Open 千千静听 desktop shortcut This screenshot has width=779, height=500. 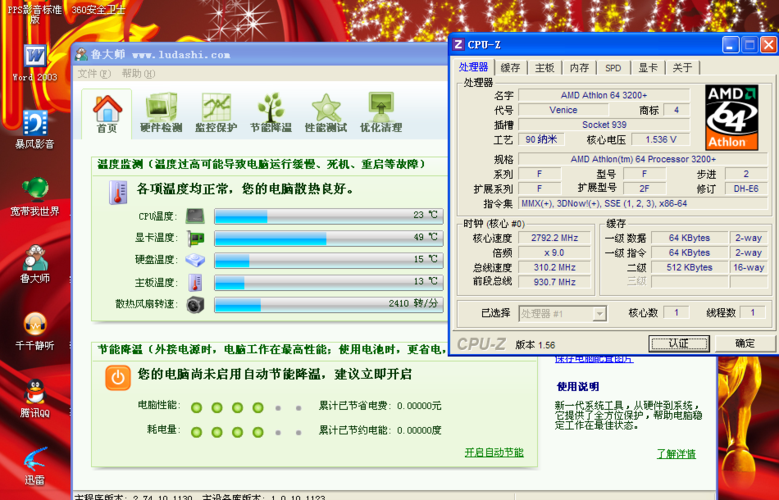[x=35, y=331]
